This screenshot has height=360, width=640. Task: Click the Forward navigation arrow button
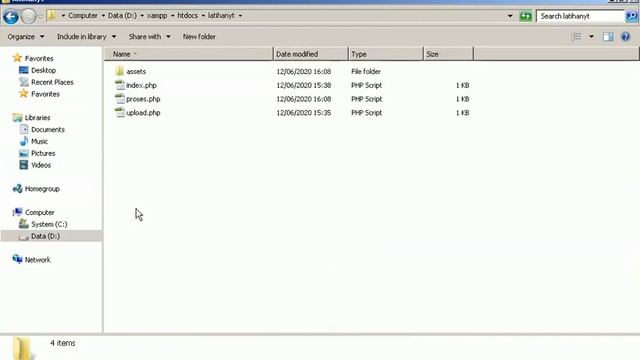pyautogui.click(x=29, y=16)
